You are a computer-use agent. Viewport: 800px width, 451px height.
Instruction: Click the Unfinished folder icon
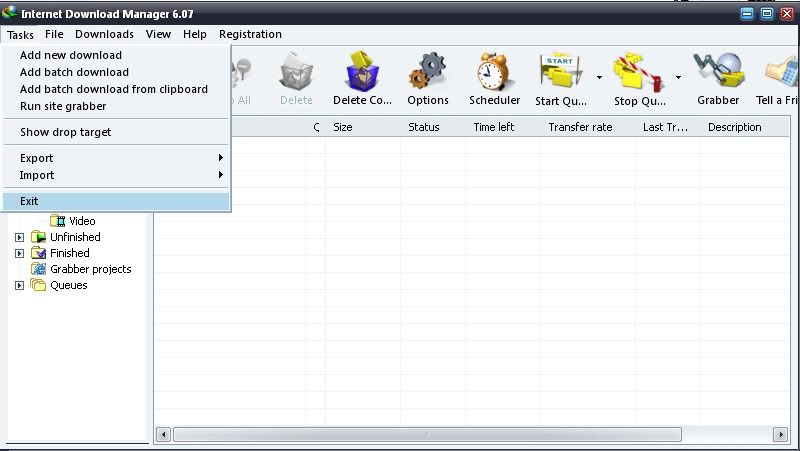pos(38,237)
